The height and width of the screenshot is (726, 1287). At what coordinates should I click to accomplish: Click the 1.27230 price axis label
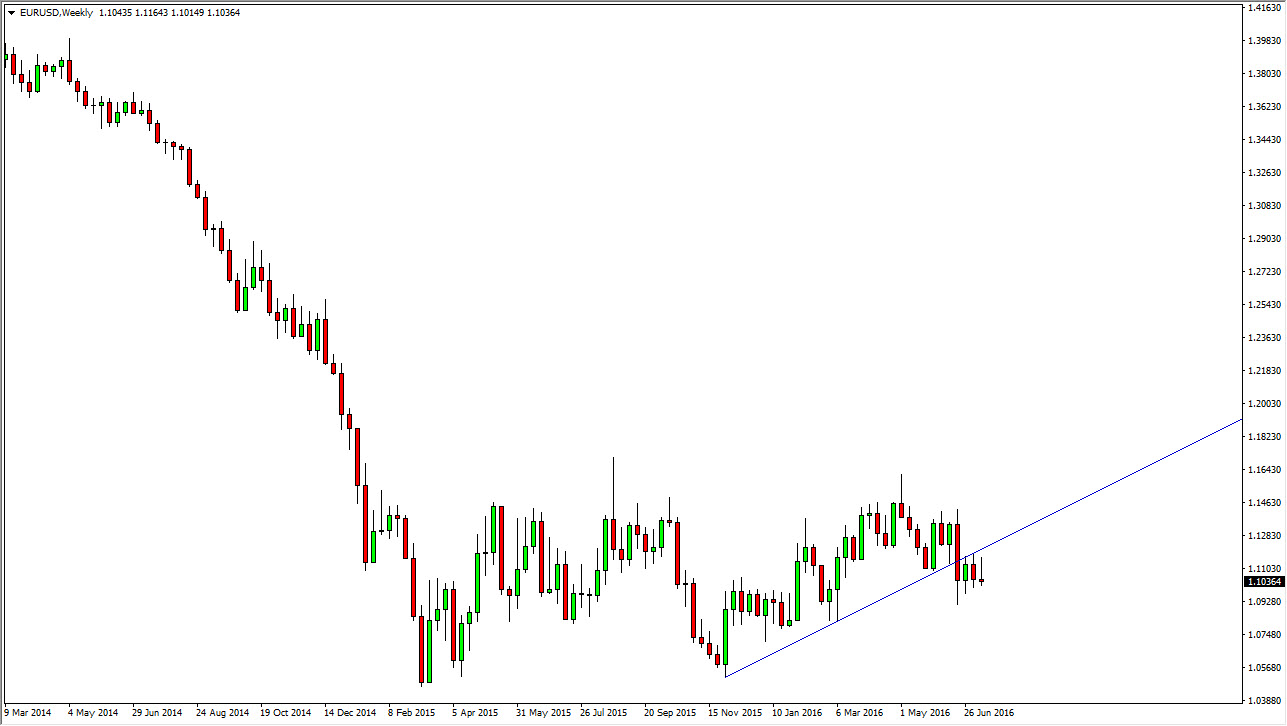click(x=1264, y=271)
